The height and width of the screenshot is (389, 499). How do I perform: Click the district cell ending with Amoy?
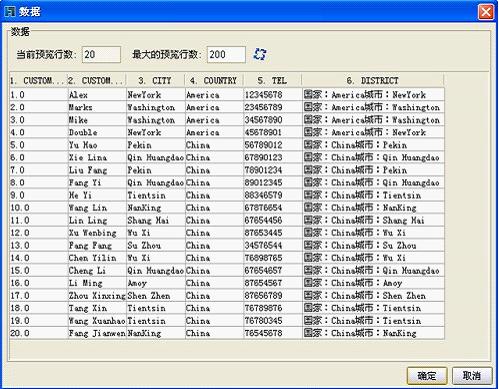(x=373, y=283)
